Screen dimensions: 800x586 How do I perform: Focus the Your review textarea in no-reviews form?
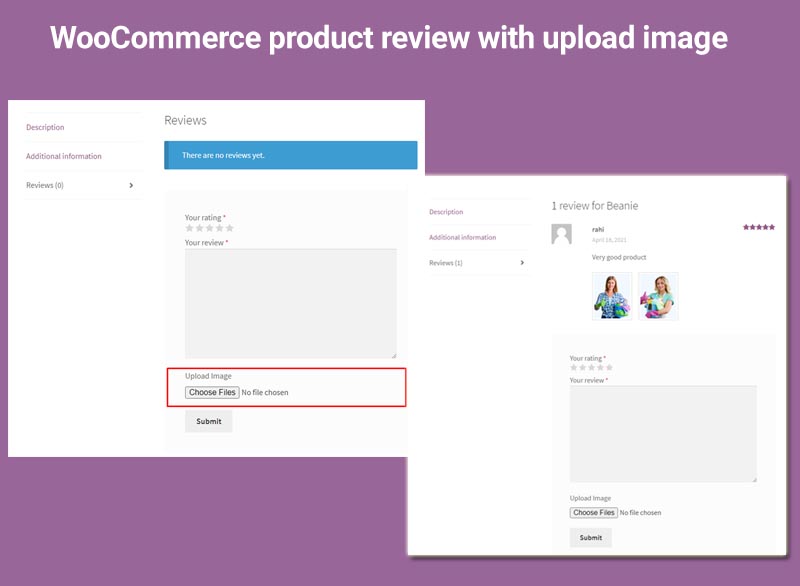pos(290,303)
